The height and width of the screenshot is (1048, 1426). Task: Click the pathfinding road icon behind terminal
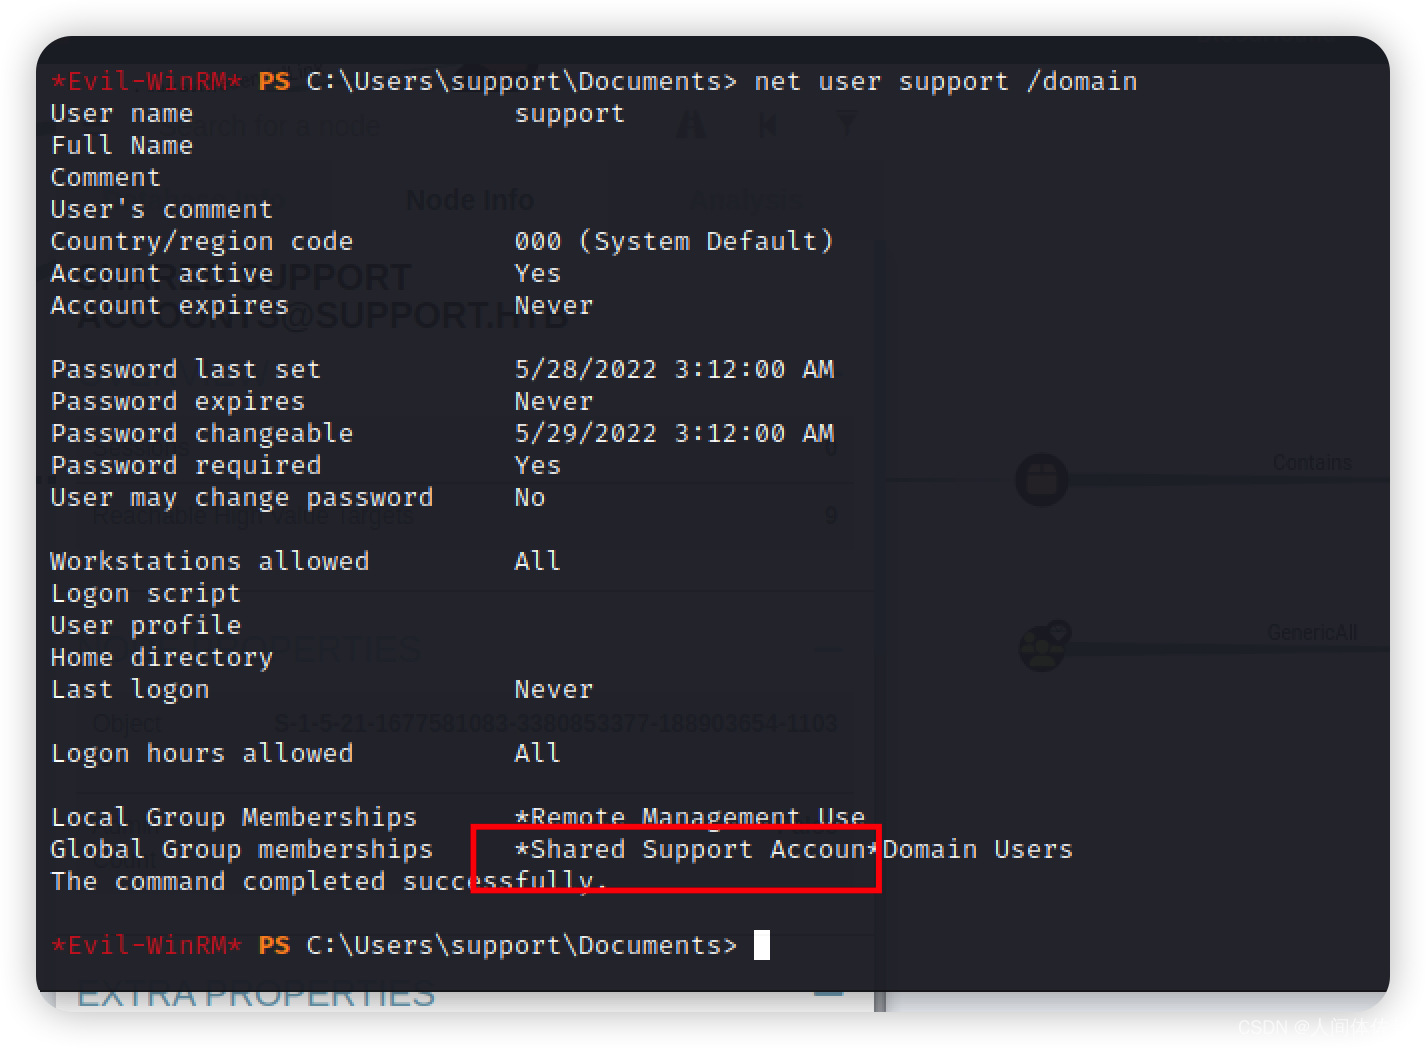[691, 125]
